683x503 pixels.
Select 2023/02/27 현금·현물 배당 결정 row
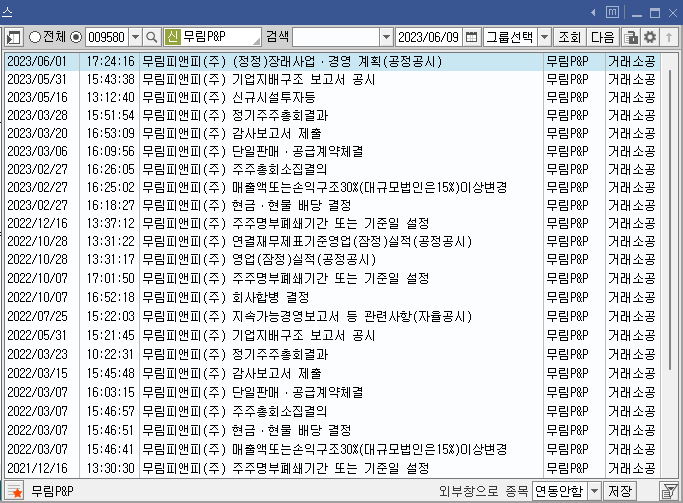coord(333,205)
